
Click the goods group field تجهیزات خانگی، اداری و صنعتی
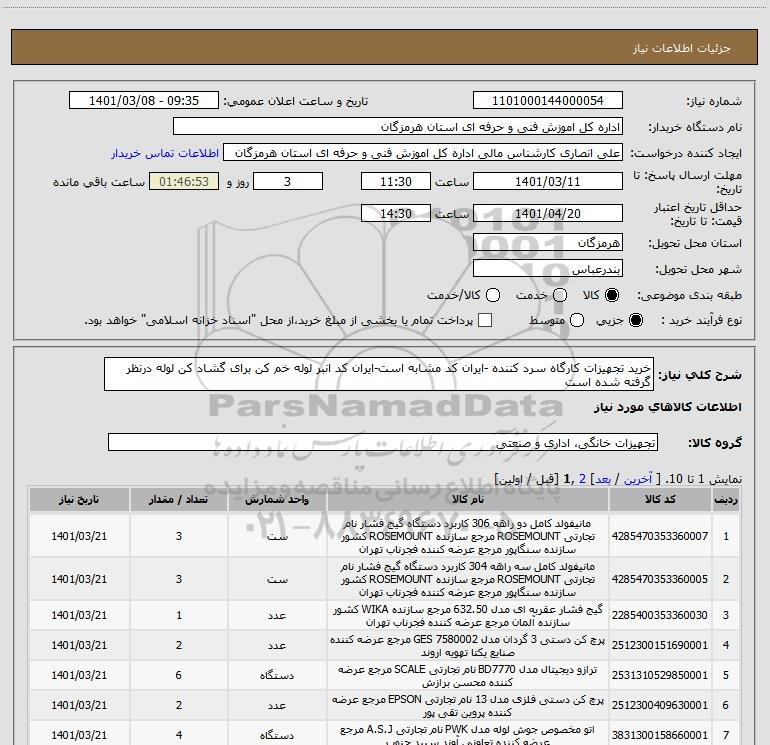pyautogui.click(x=383, y=442)
